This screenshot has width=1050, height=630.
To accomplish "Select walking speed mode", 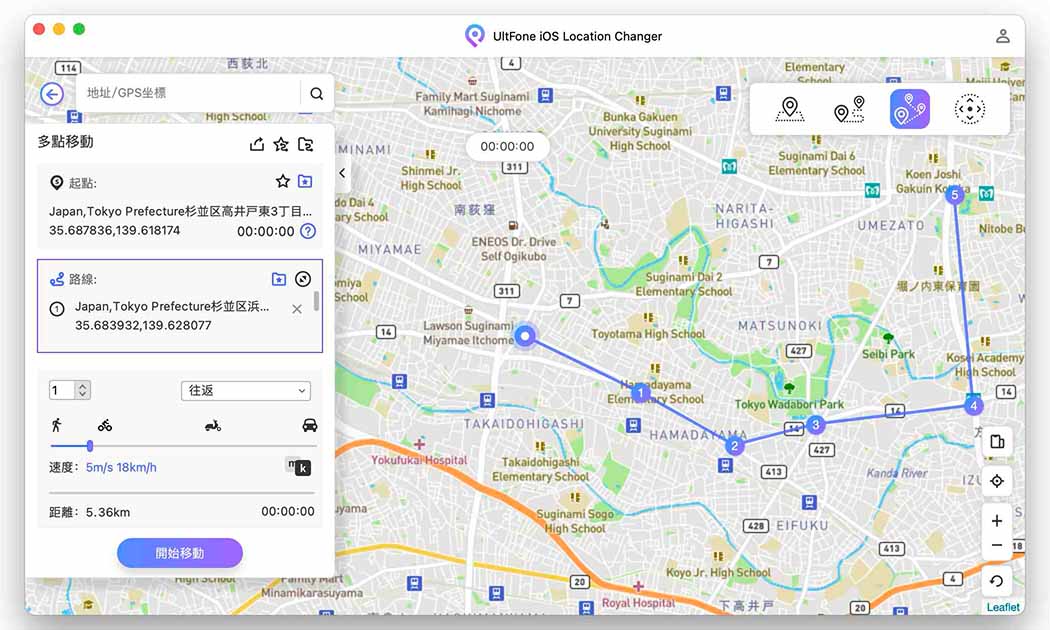I will tap(56, 425).
